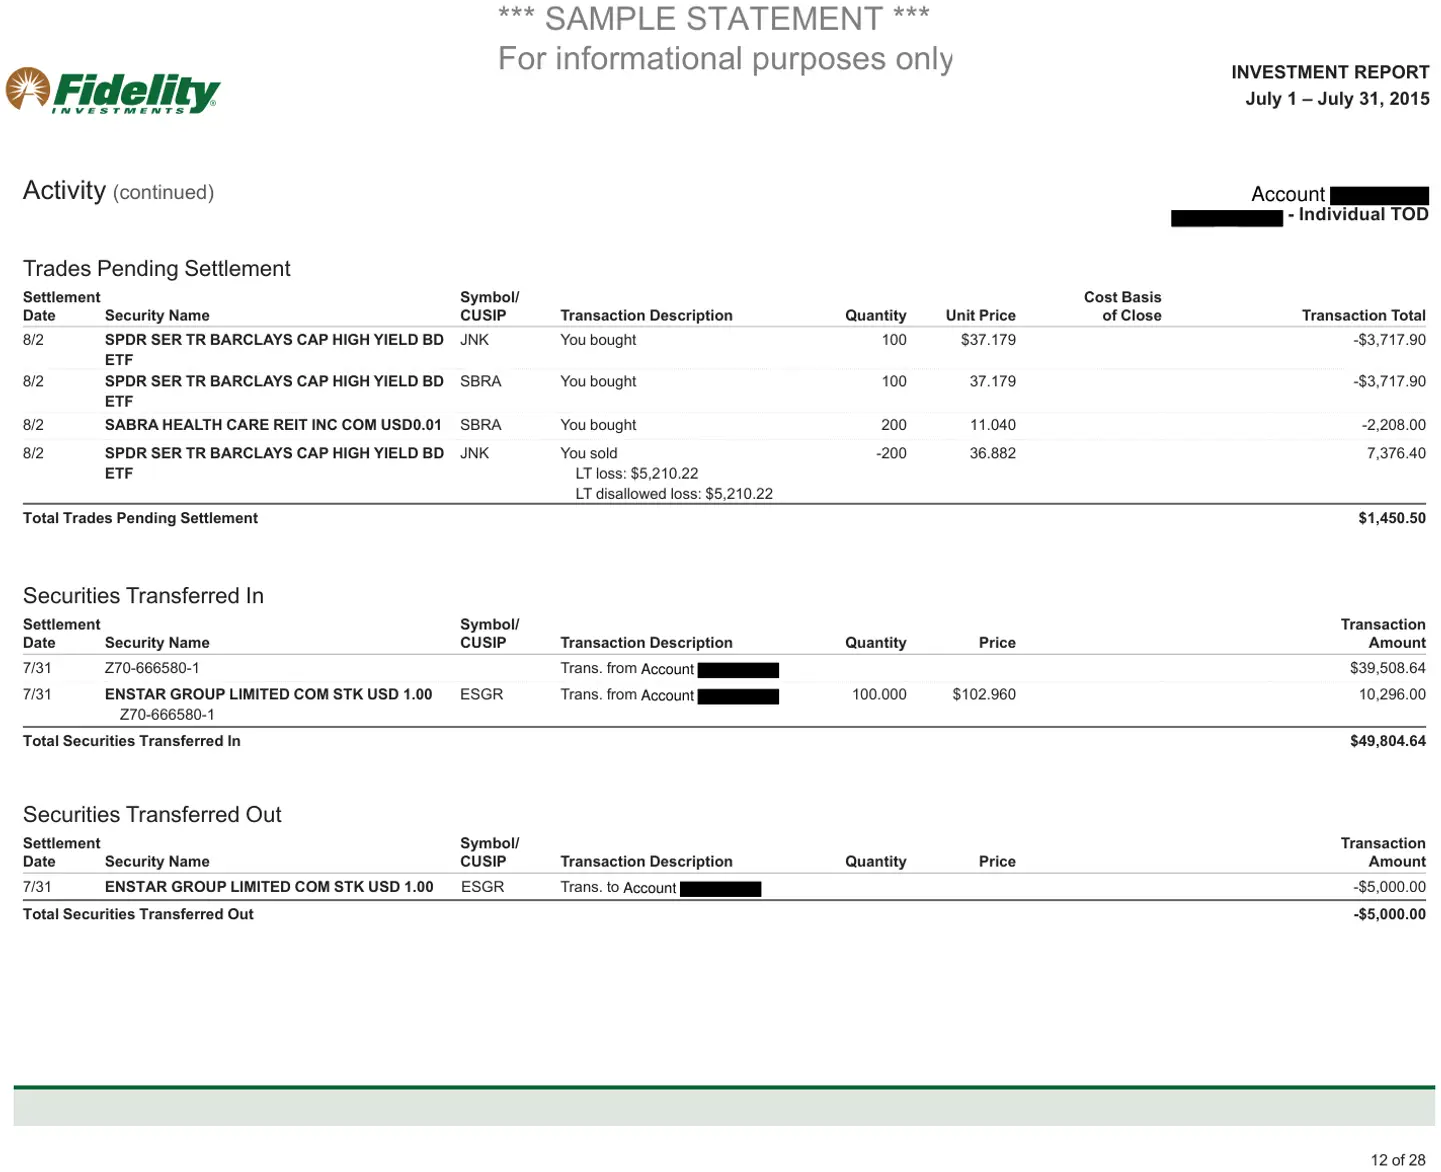
Task: Select the 7,376.40 transaction total
Action: [x=1396, y=453]
